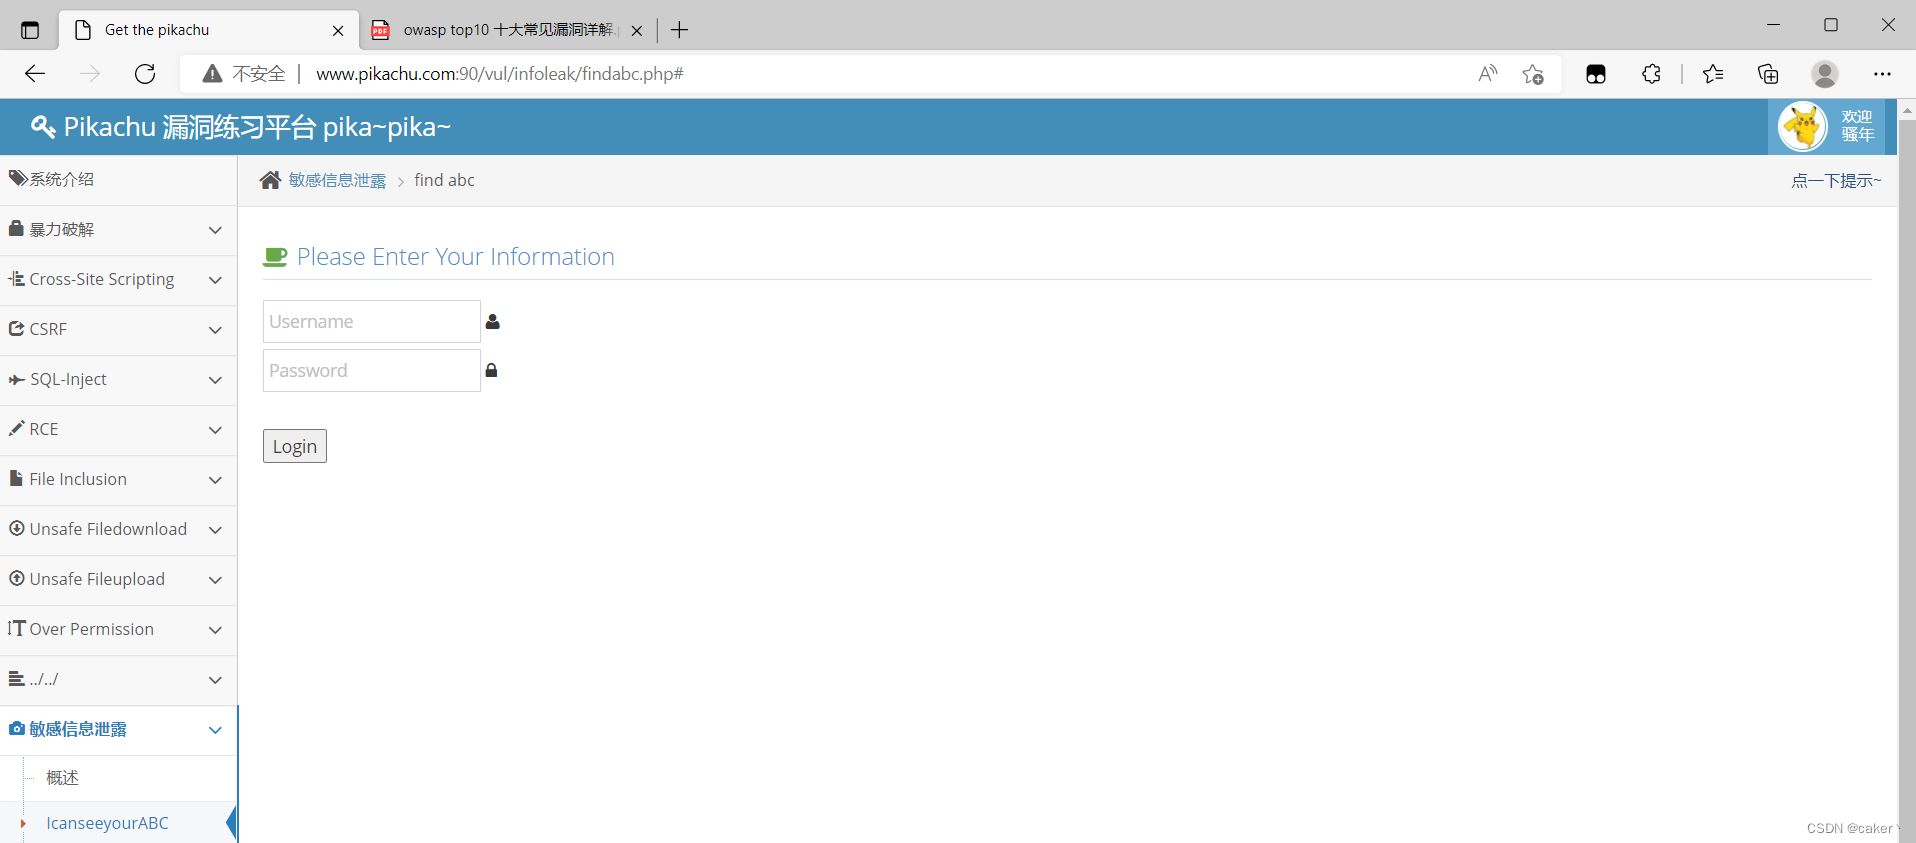Image resolution: width=1916 pixels, height=843 pixels.
Task: Open the tab actions menu icon
Action: (x=30, y=30)
